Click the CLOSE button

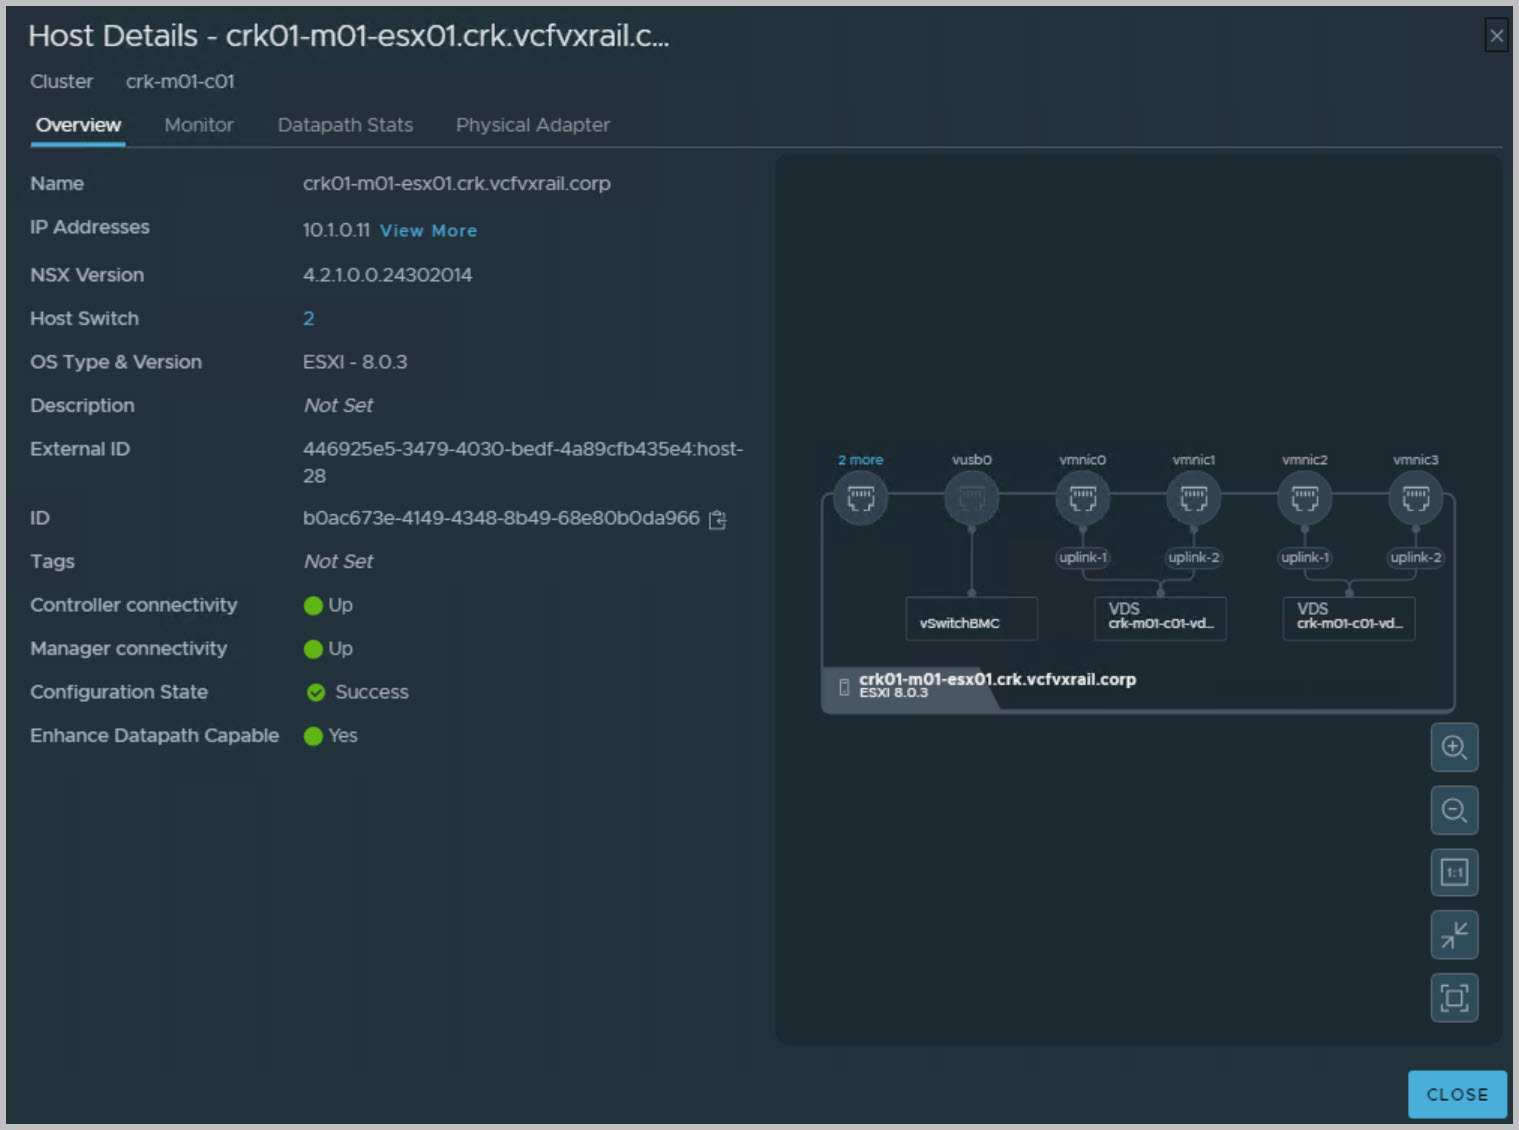click(x=1457, y=1094)
